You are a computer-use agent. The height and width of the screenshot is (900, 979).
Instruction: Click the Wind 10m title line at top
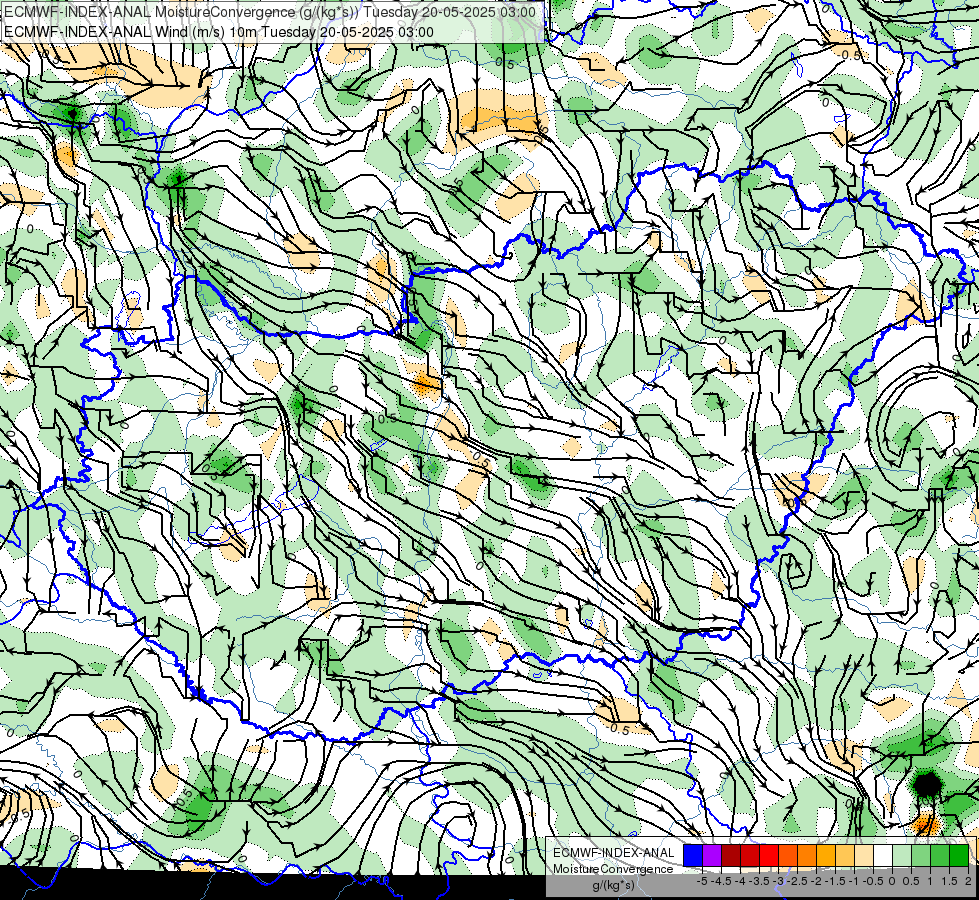219,32
